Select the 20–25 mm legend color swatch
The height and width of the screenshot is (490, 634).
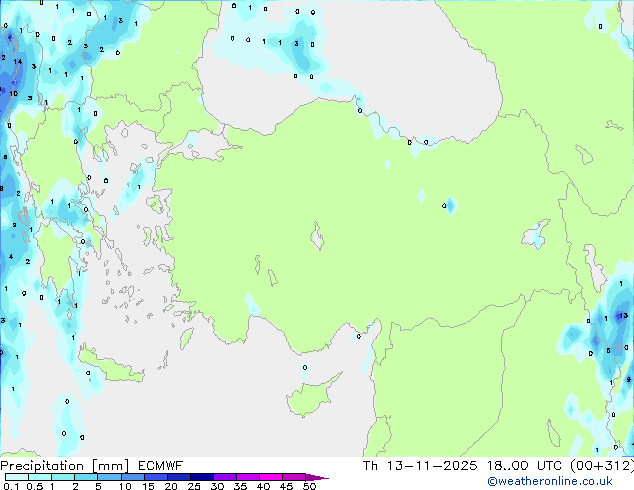(x=179, y=477)
